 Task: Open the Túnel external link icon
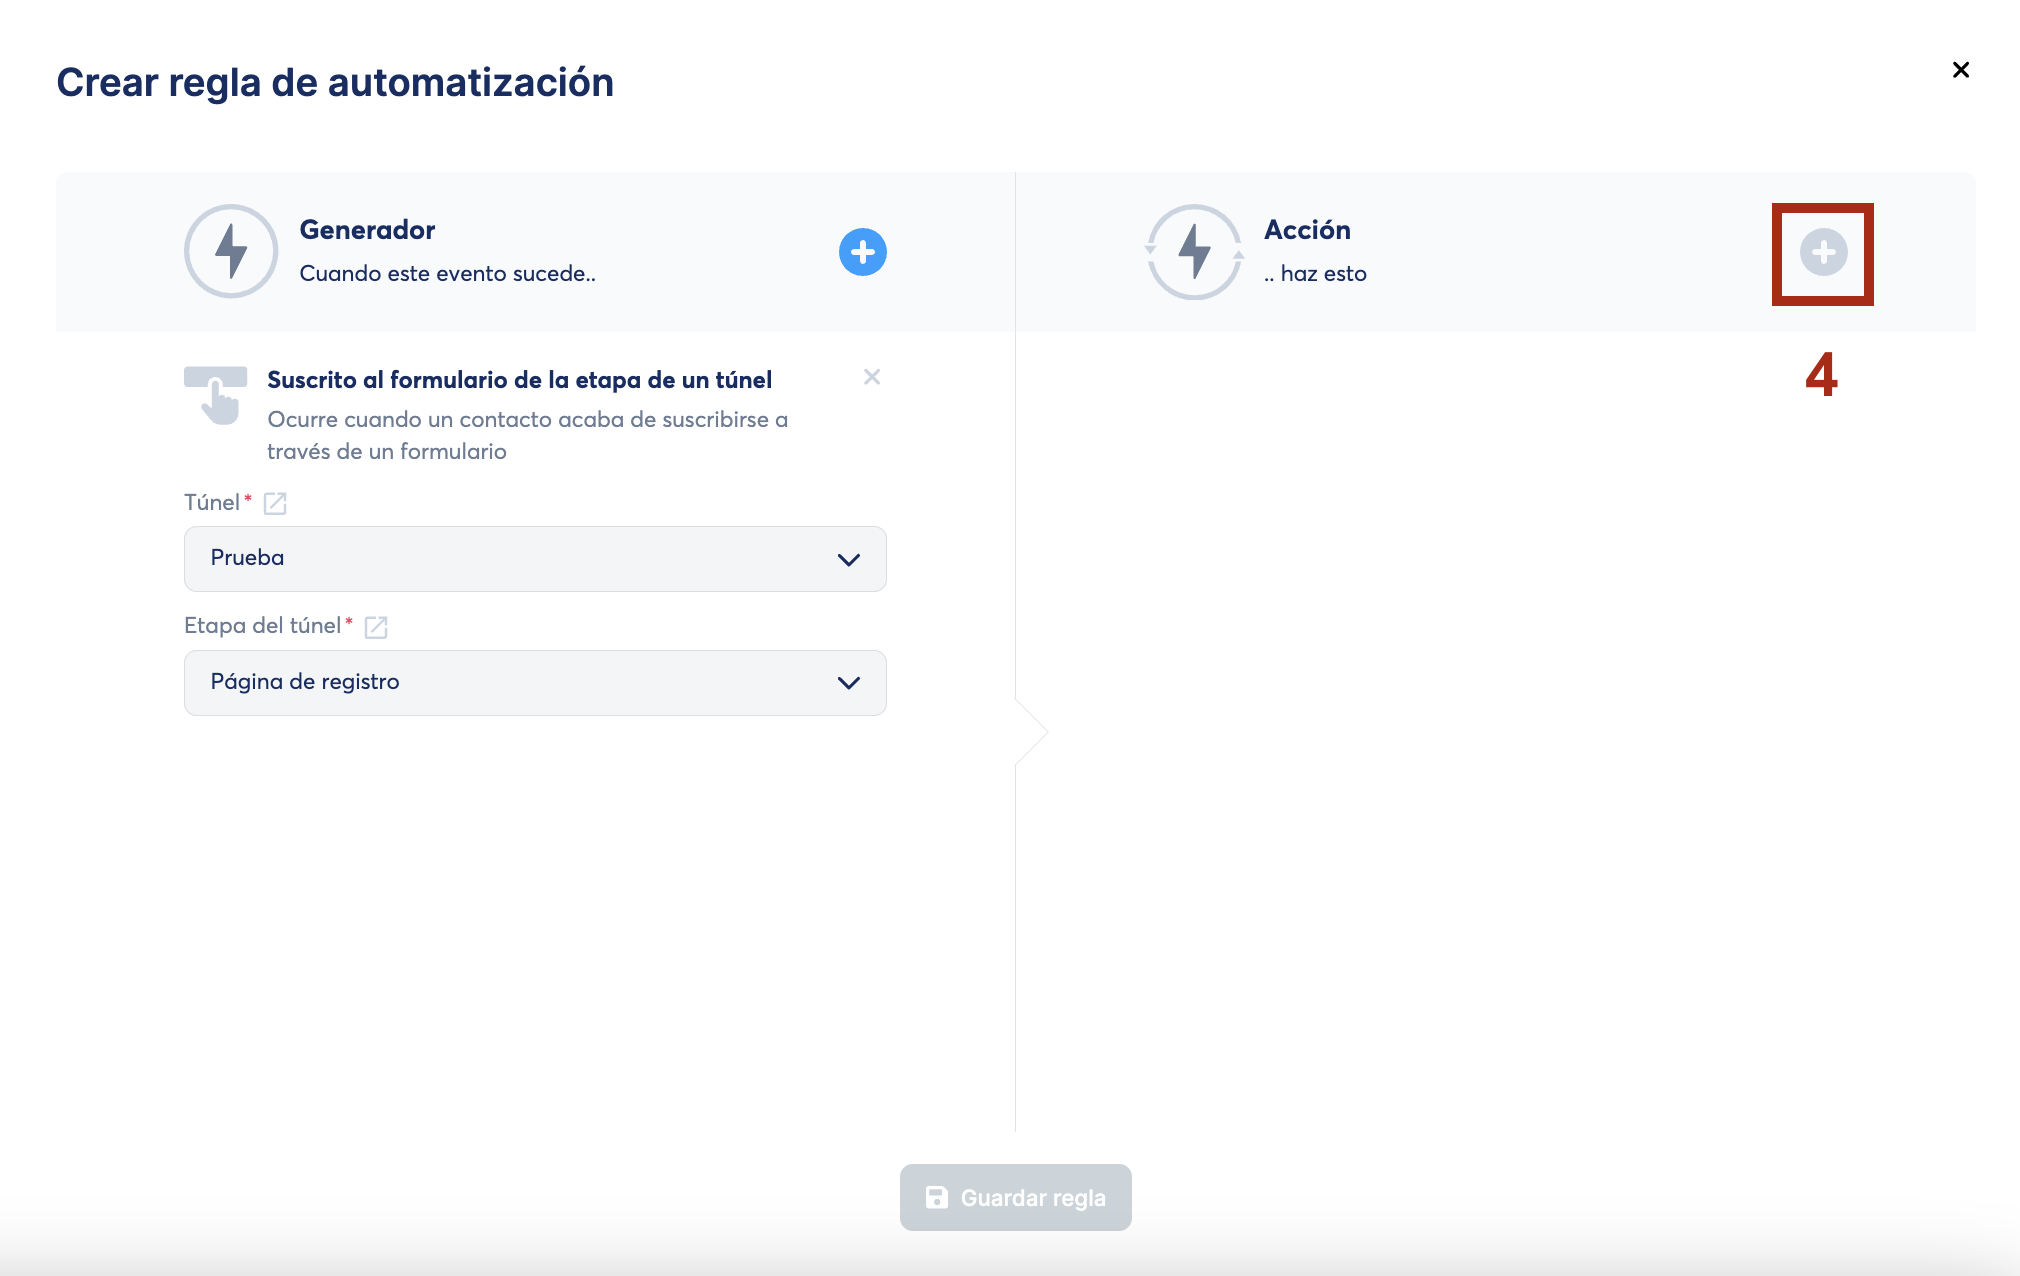point(275,503)
